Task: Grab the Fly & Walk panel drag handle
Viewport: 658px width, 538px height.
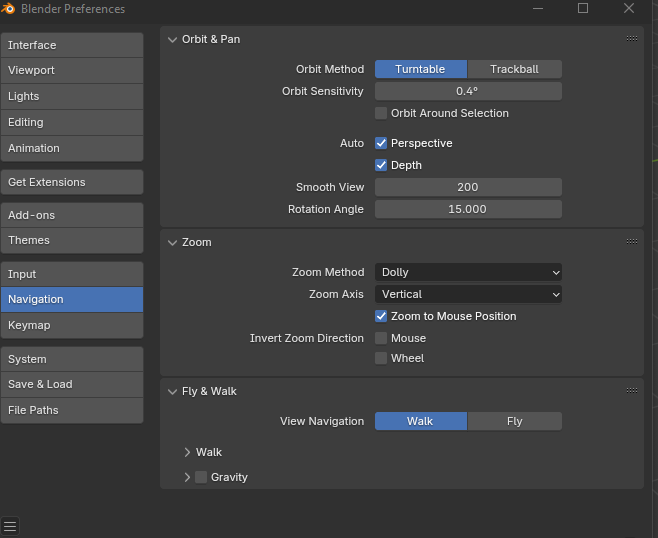Action: 632,390
